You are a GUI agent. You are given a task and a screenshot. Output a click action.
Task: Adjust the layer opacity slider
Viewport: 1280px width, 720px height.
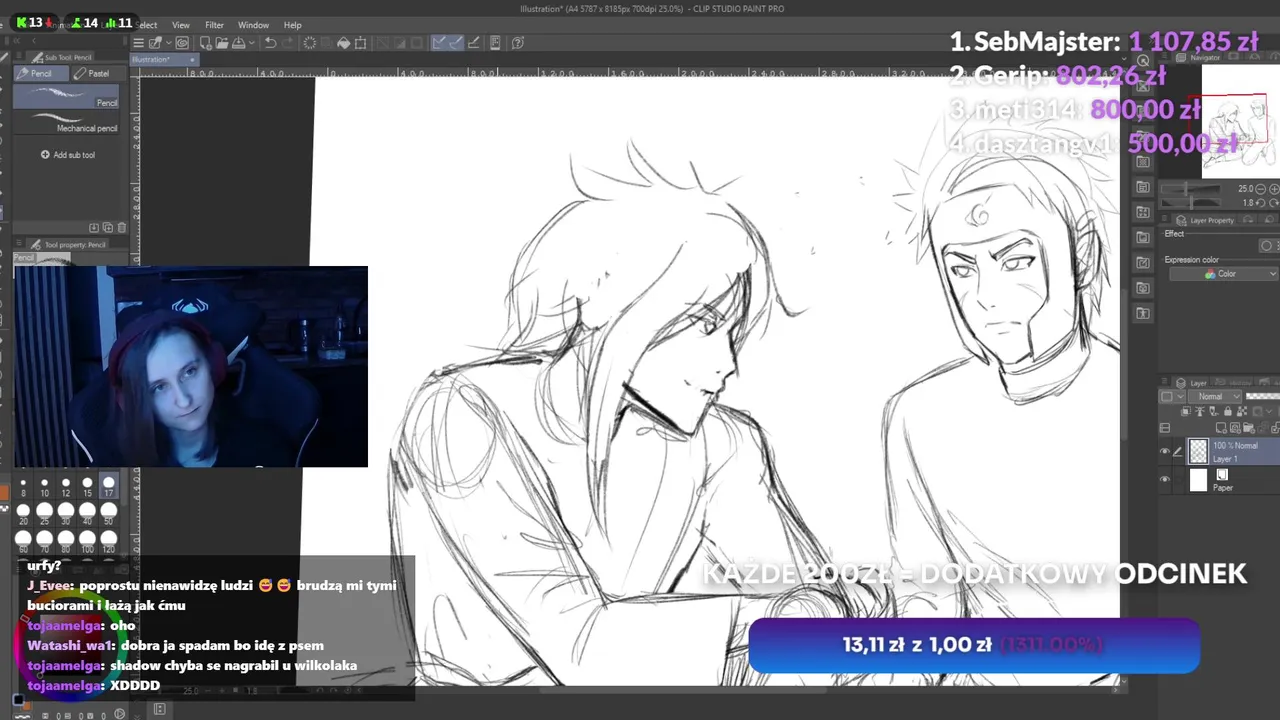click(x=1262, y=397)
